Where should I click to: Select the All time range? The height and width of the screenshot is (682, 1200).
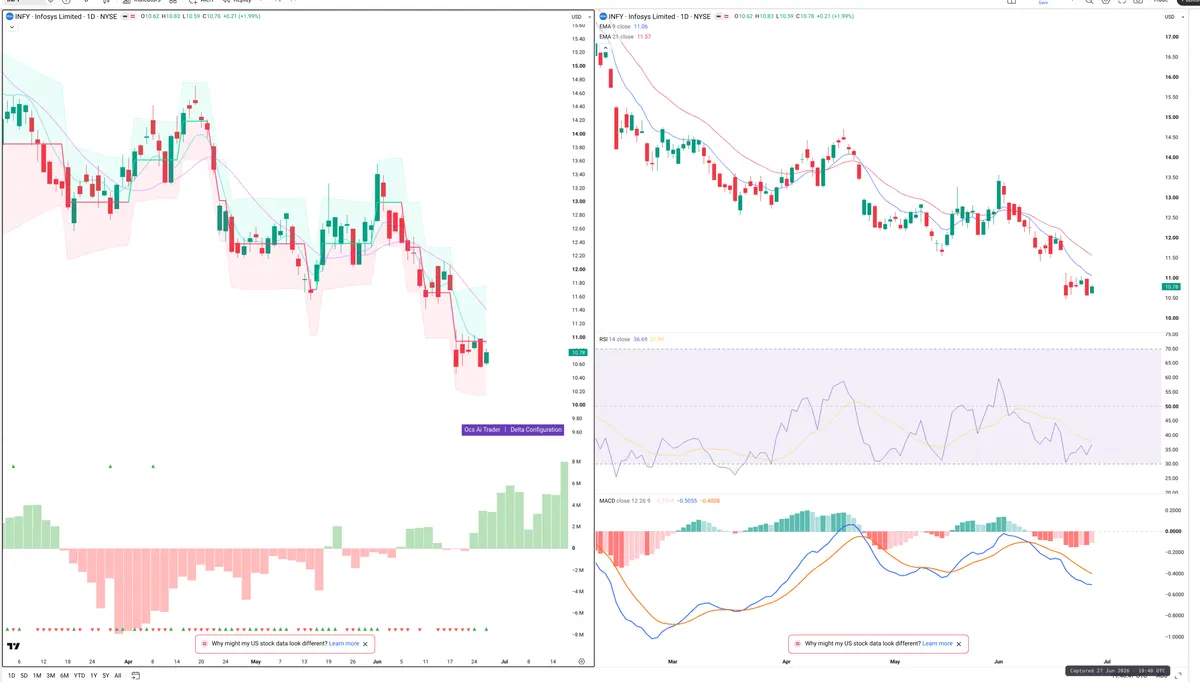118,676
